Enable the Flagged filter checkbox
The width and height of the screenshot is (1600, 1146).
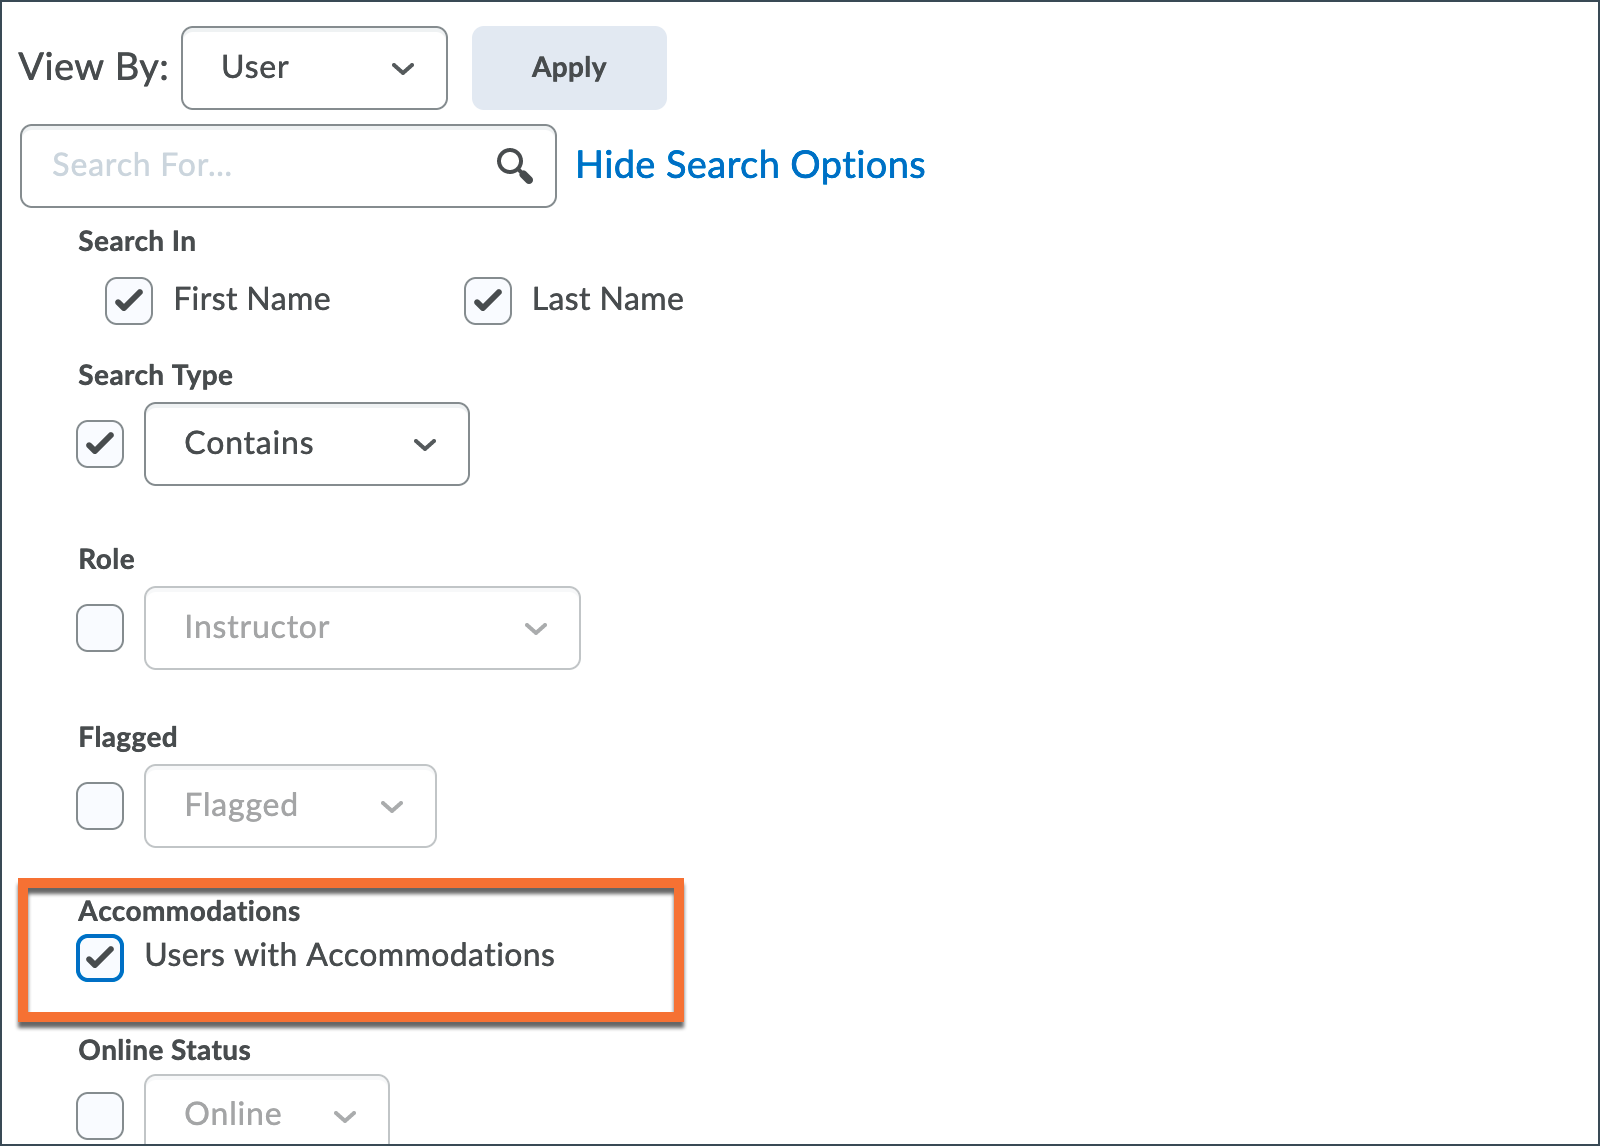[100, 806]
